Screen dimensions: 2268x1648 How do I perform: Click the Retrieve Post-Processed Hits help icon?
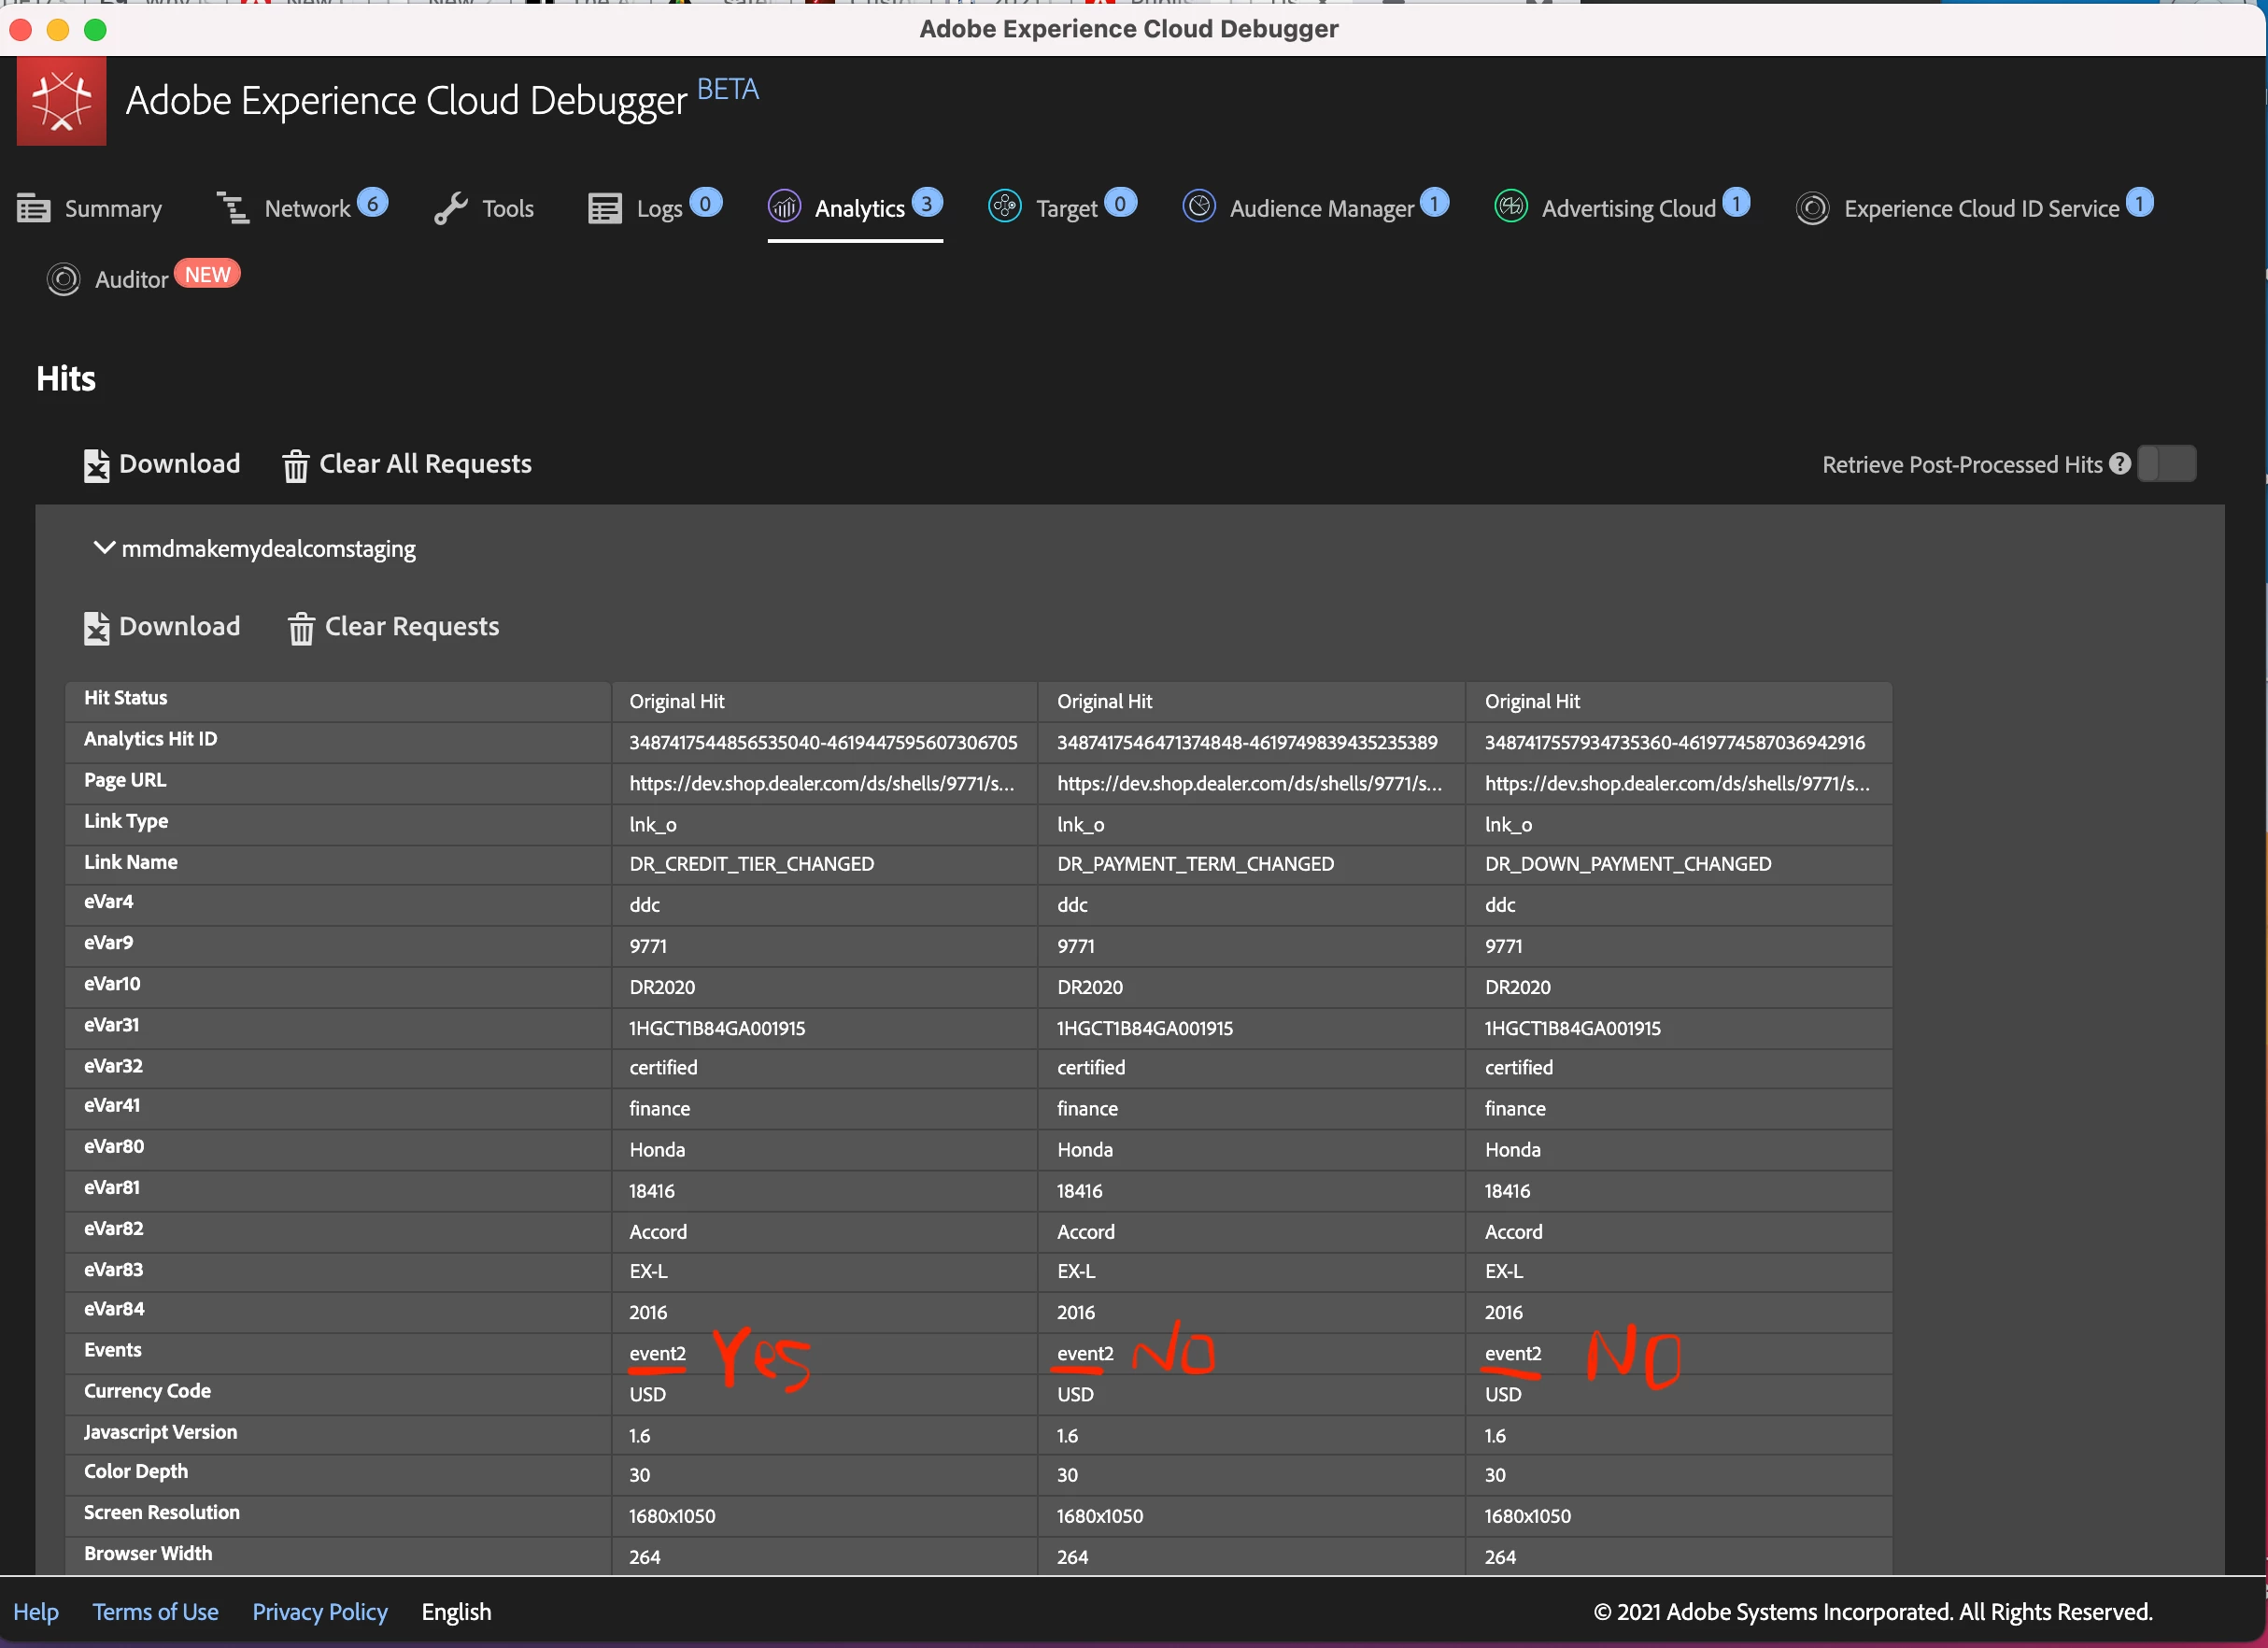[x=2120, y=464]
